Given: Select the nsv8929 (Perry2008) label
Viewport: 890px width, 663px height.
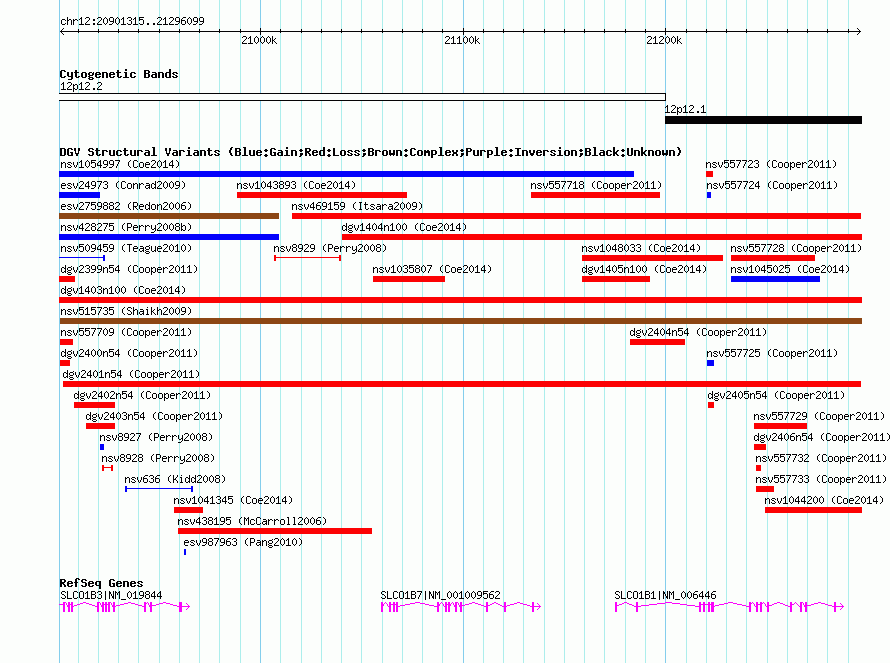Looking at the screenshot, I should (x=330, y=248).
